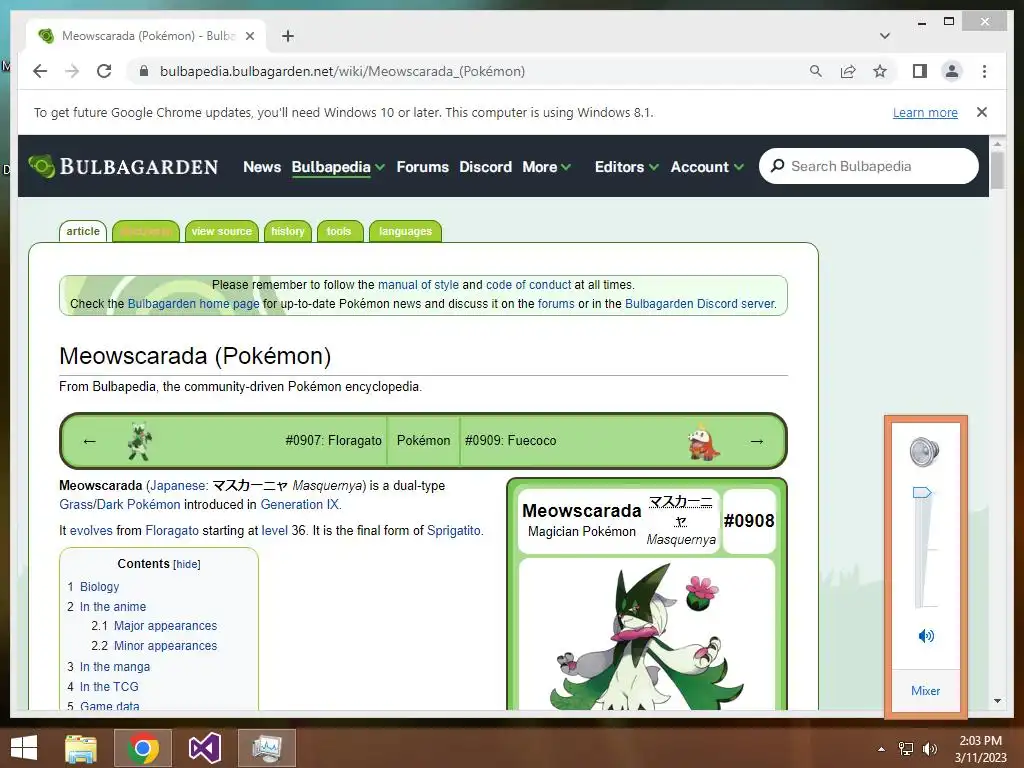1024x768 pixels.
Task: Click the padlock site info icon
Action: [144, 71]
